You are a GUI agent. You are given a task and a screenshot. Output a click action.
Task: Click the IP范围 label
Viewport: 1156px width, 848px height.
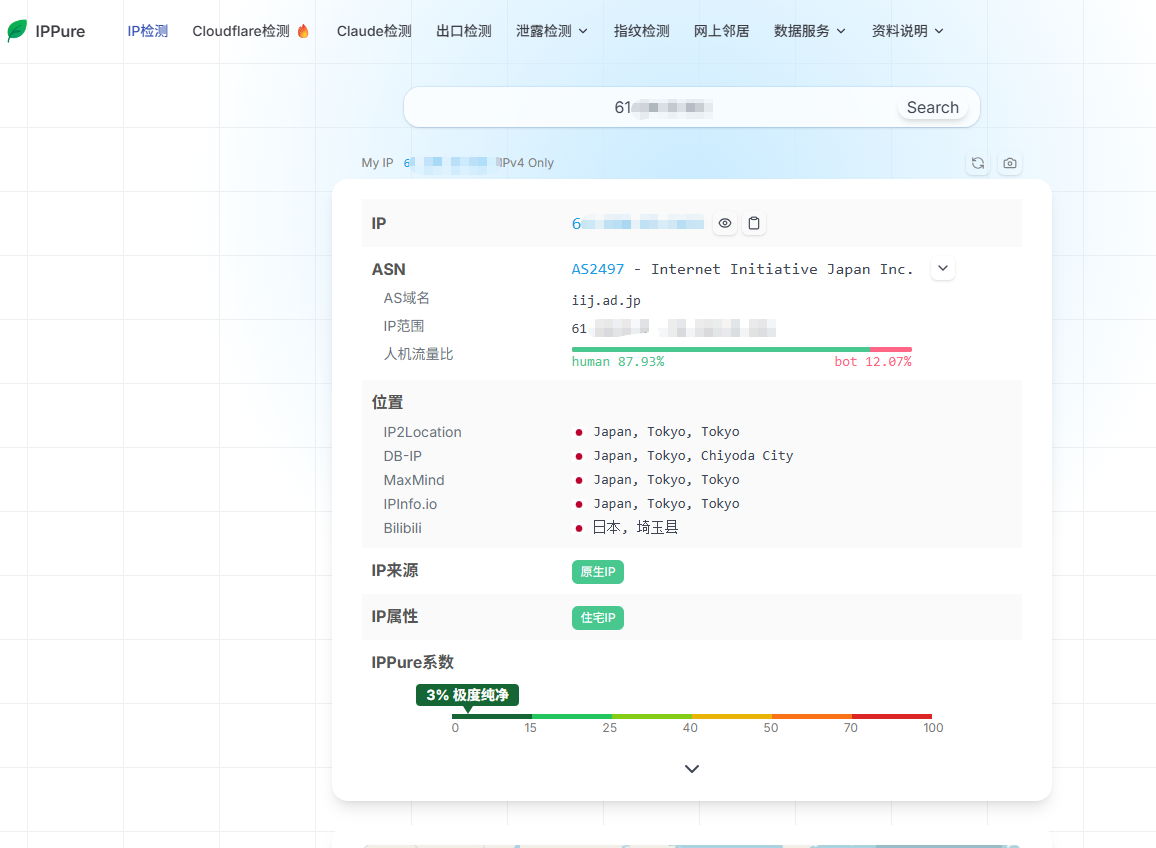403,326
